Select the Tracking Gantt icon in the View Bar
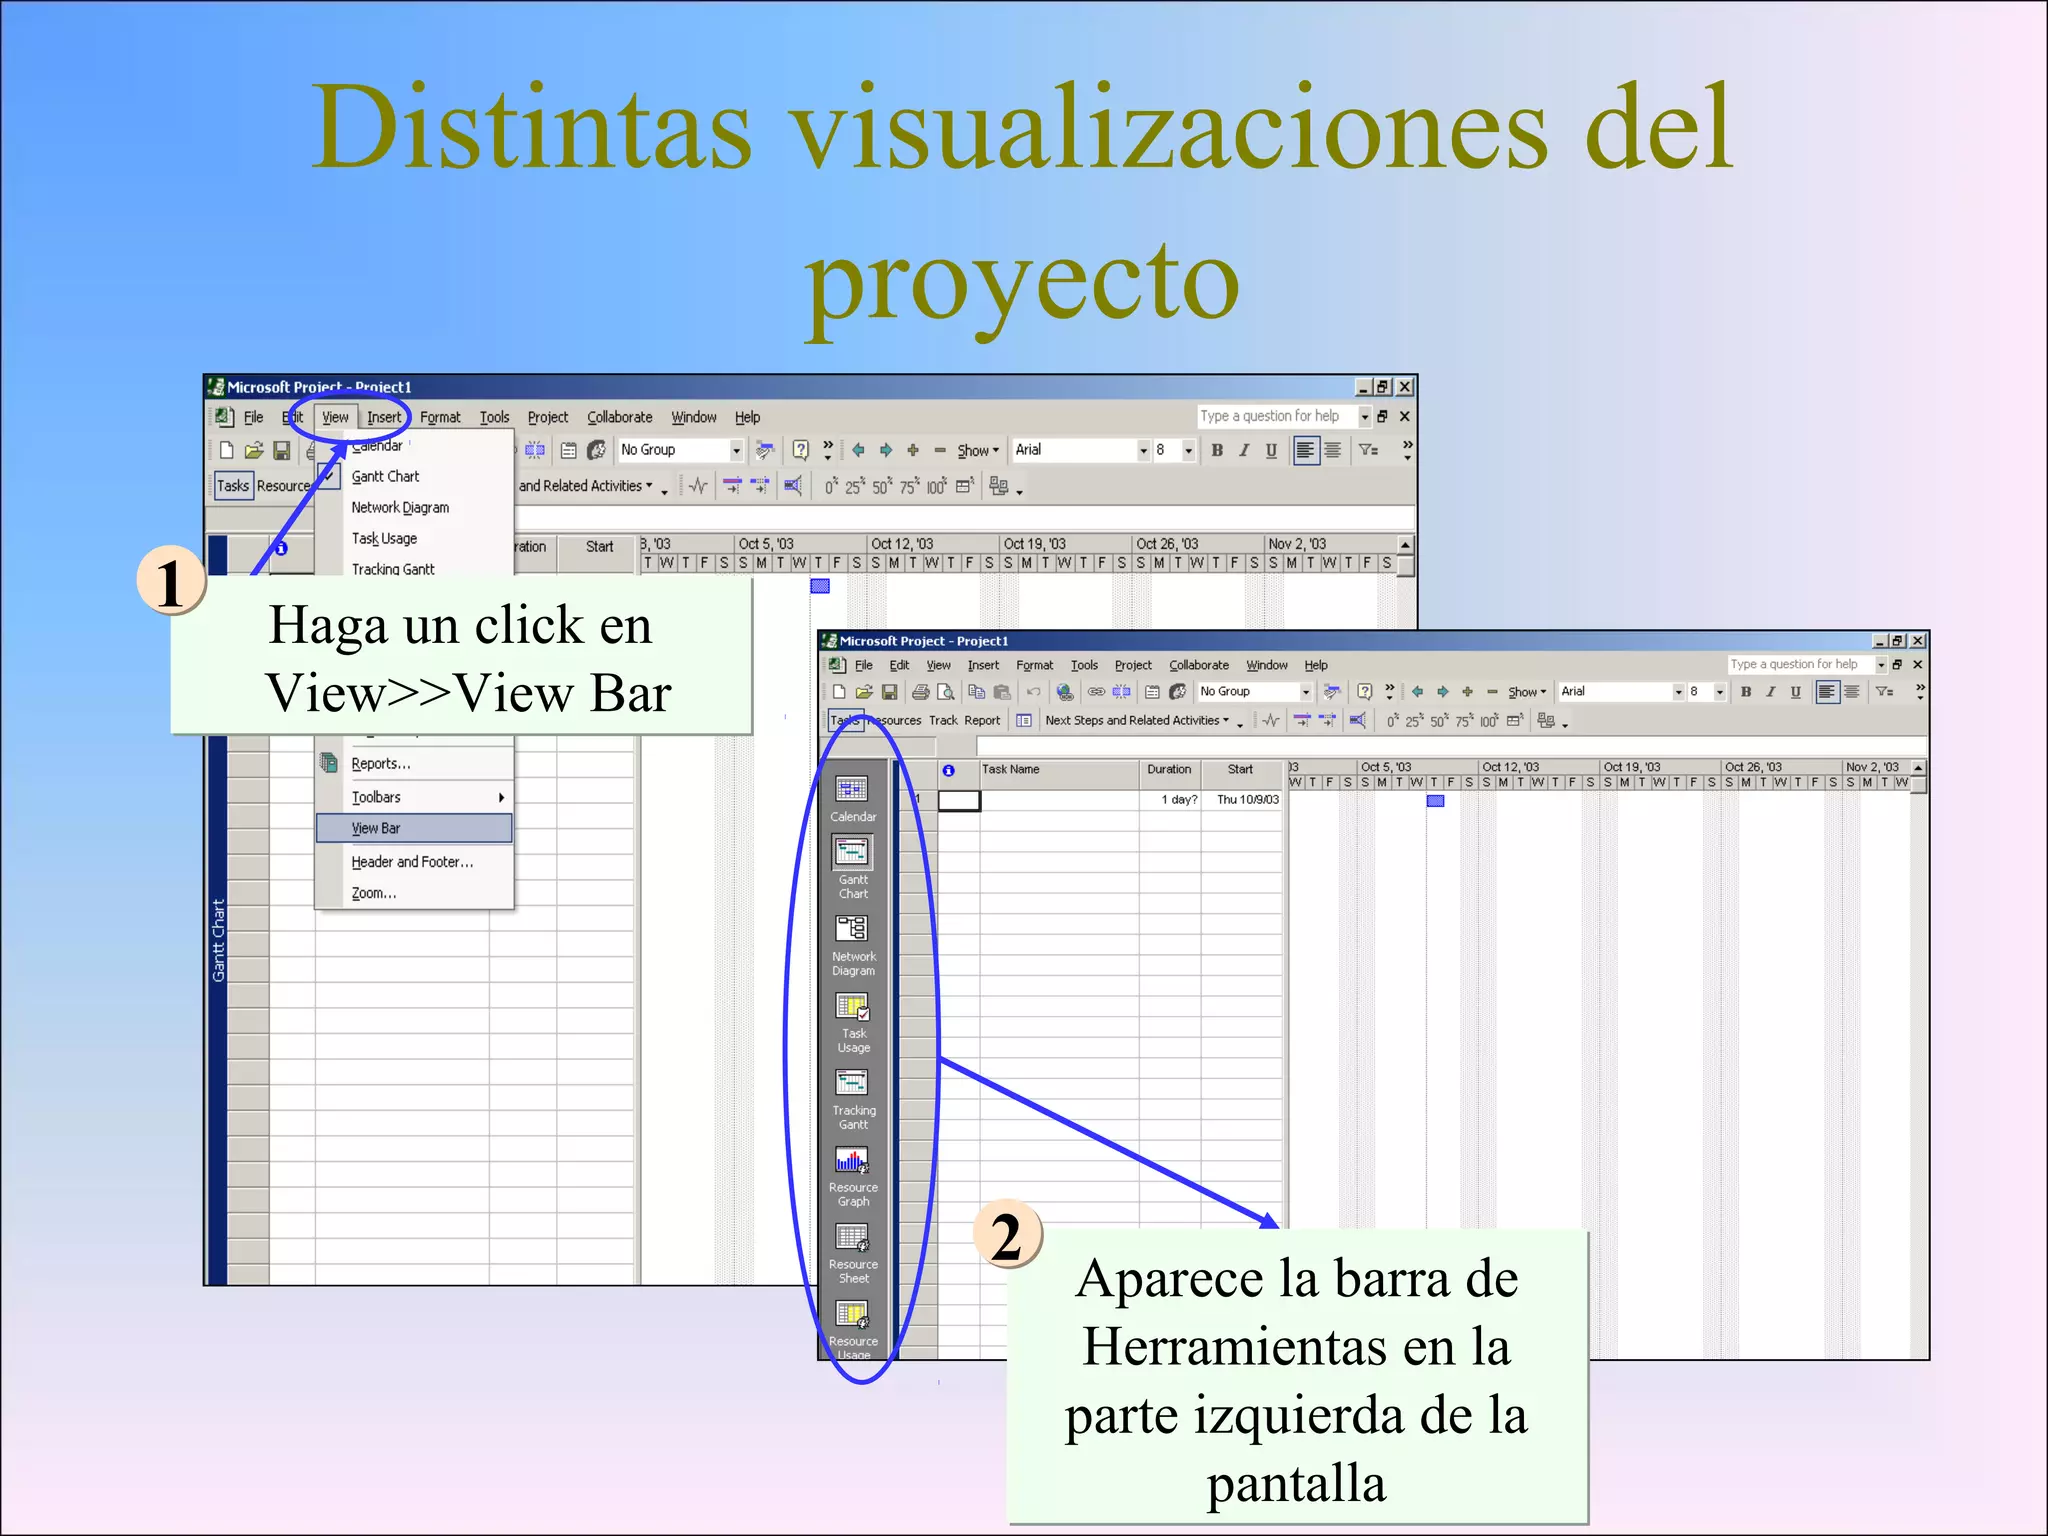This screenshot has width=2048, height=1536. [x=852, y=1083]
